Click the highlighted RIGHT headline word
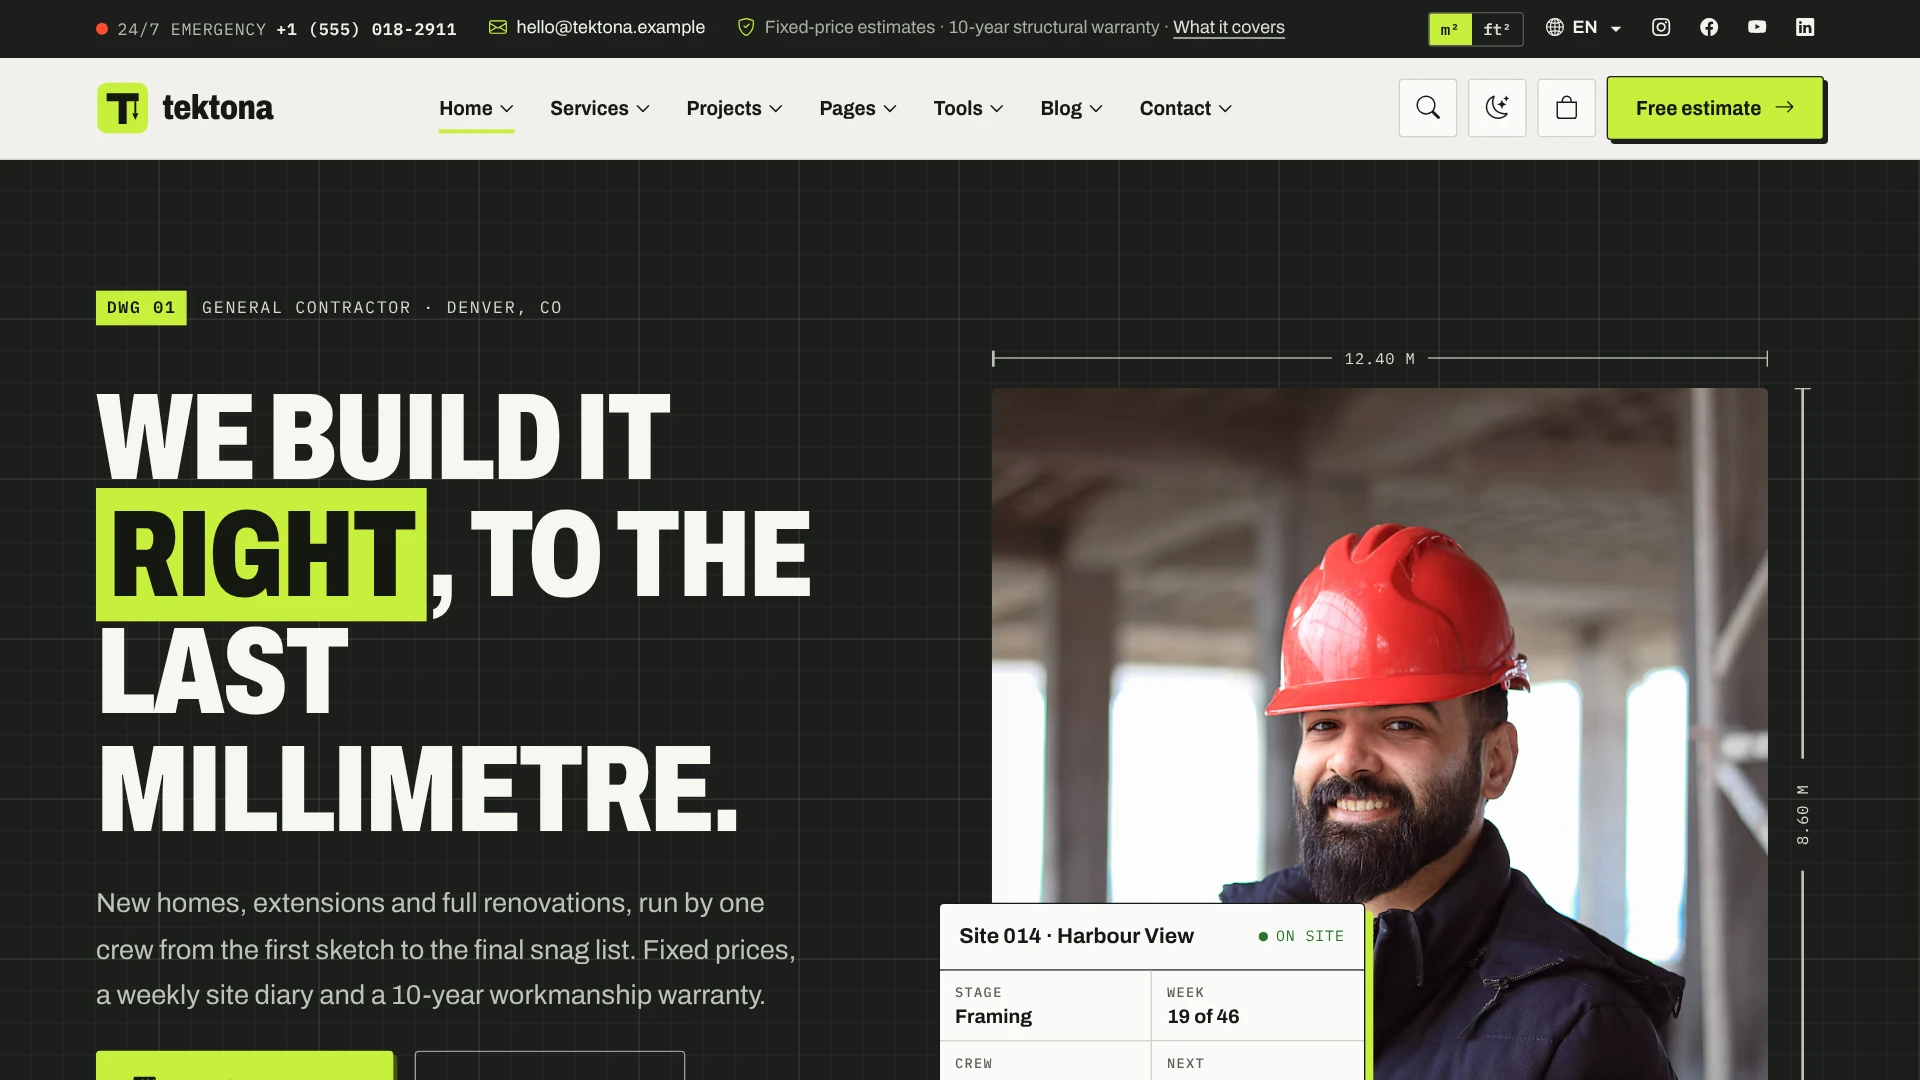The image size is (1920, 1080). (x=262, y=554)
